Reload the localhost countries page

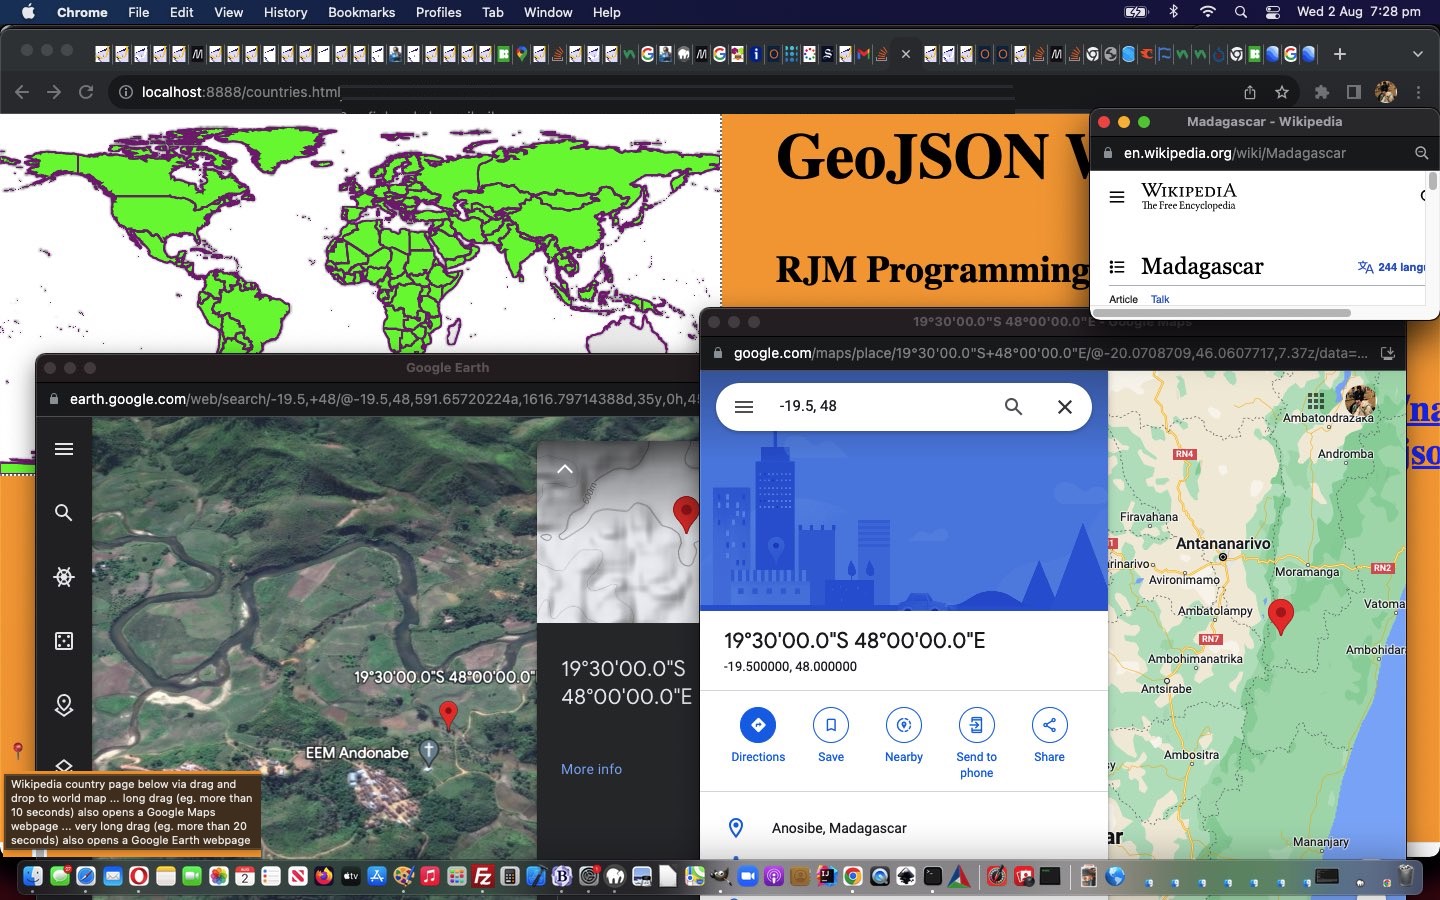(86, 92)
